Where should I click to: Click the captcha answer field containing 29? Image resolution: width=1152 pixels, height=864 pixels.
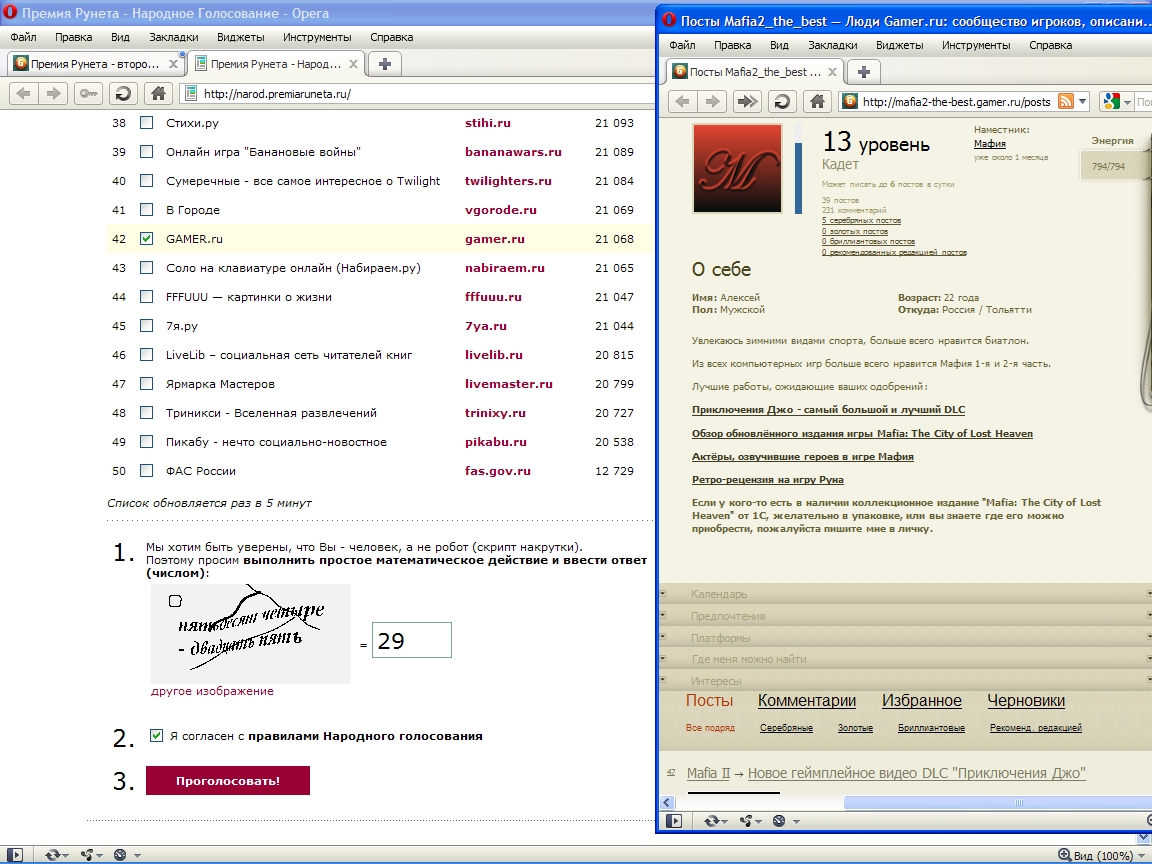(x=411, y=640)
